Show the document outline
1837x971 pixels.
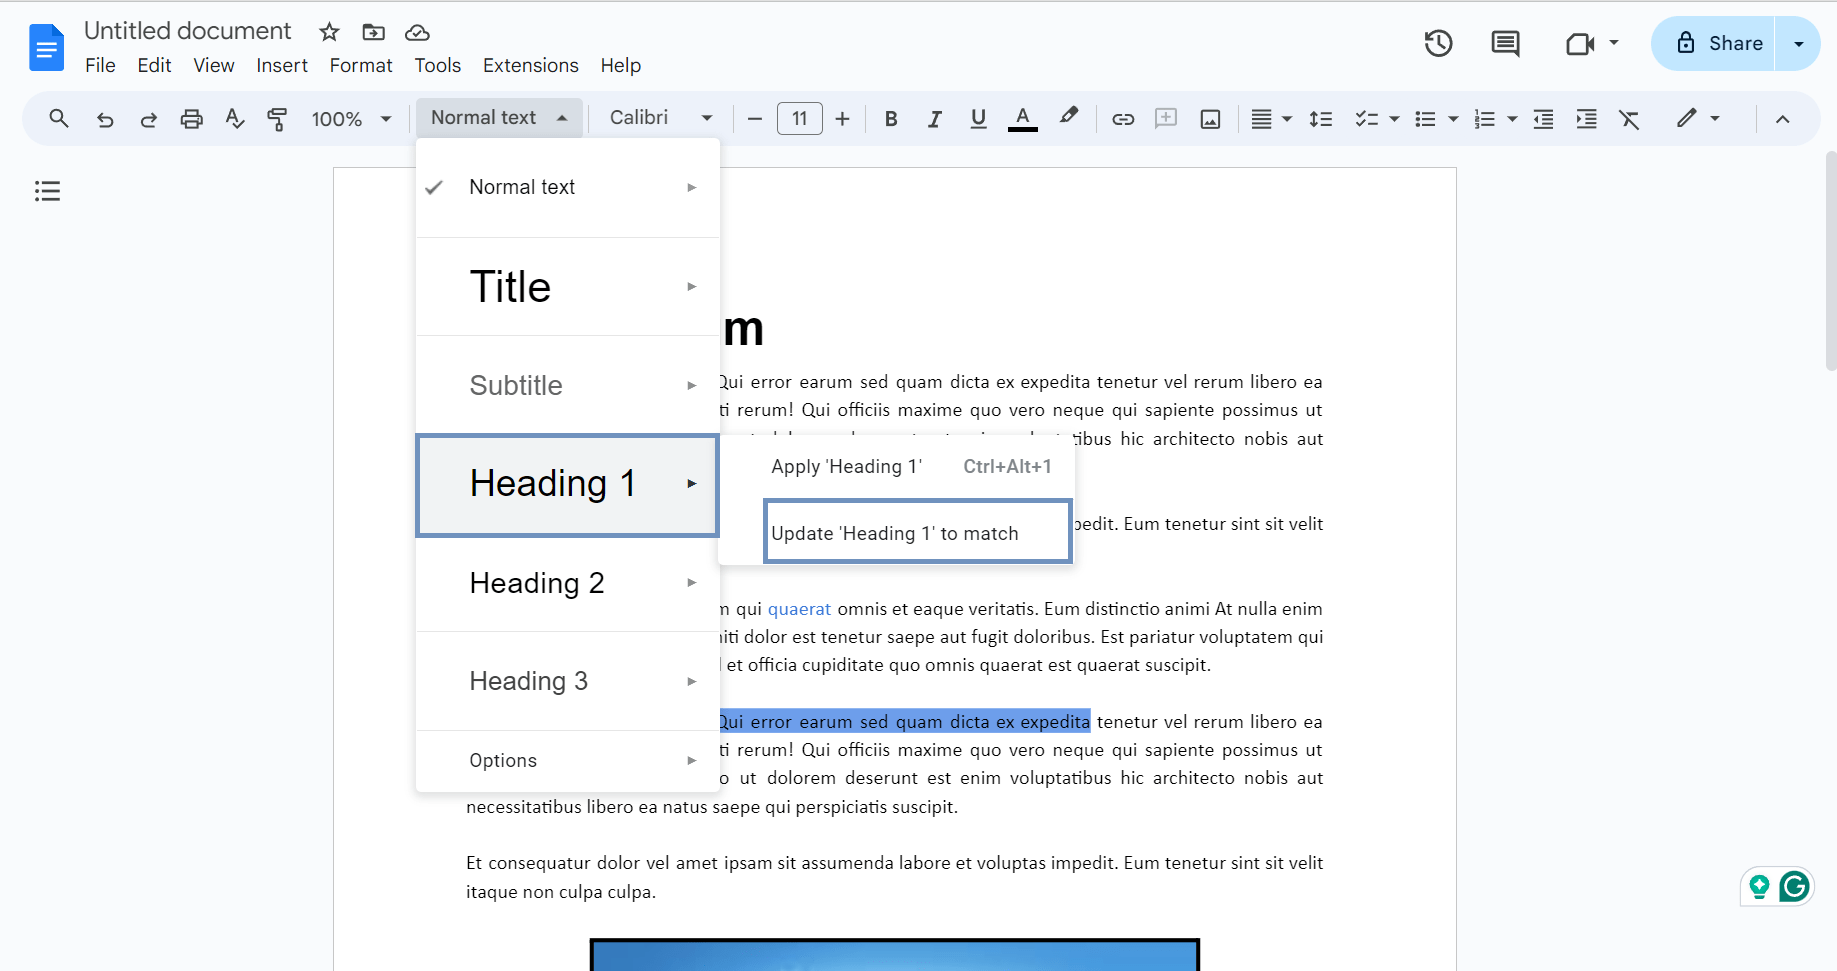[47, 190]
